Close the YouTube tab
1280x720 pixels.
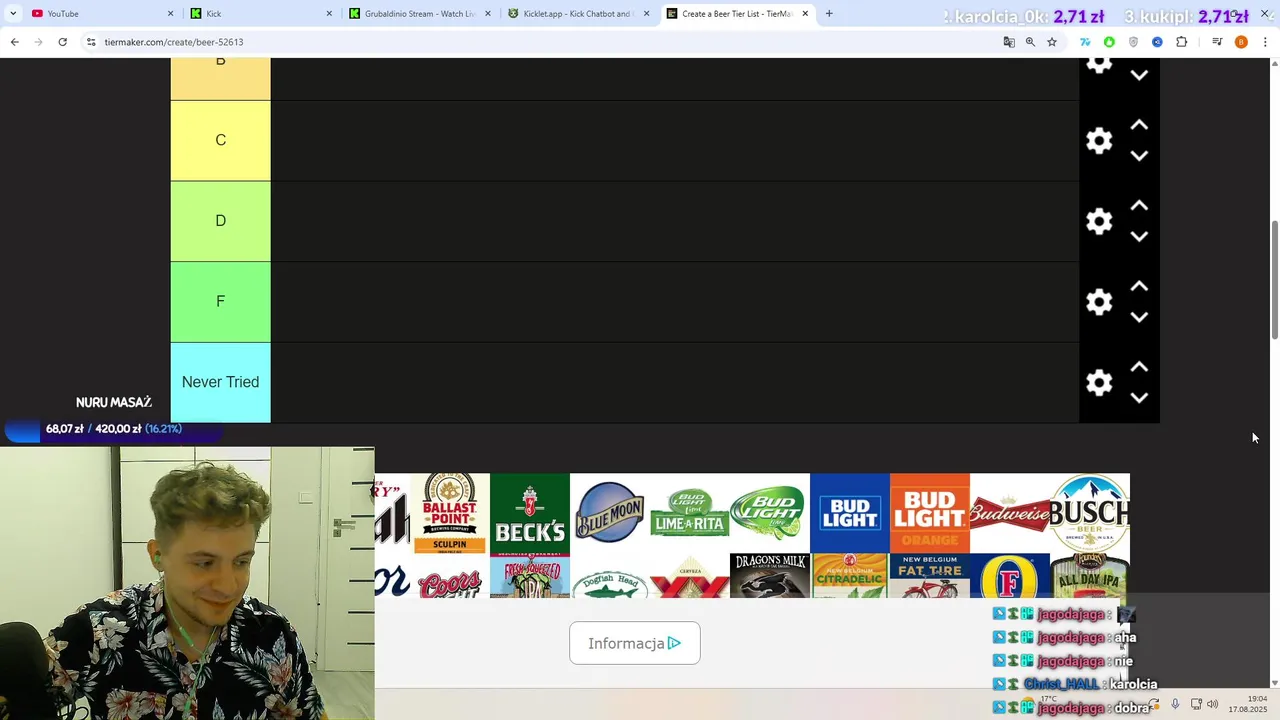(x=170, y=14)
